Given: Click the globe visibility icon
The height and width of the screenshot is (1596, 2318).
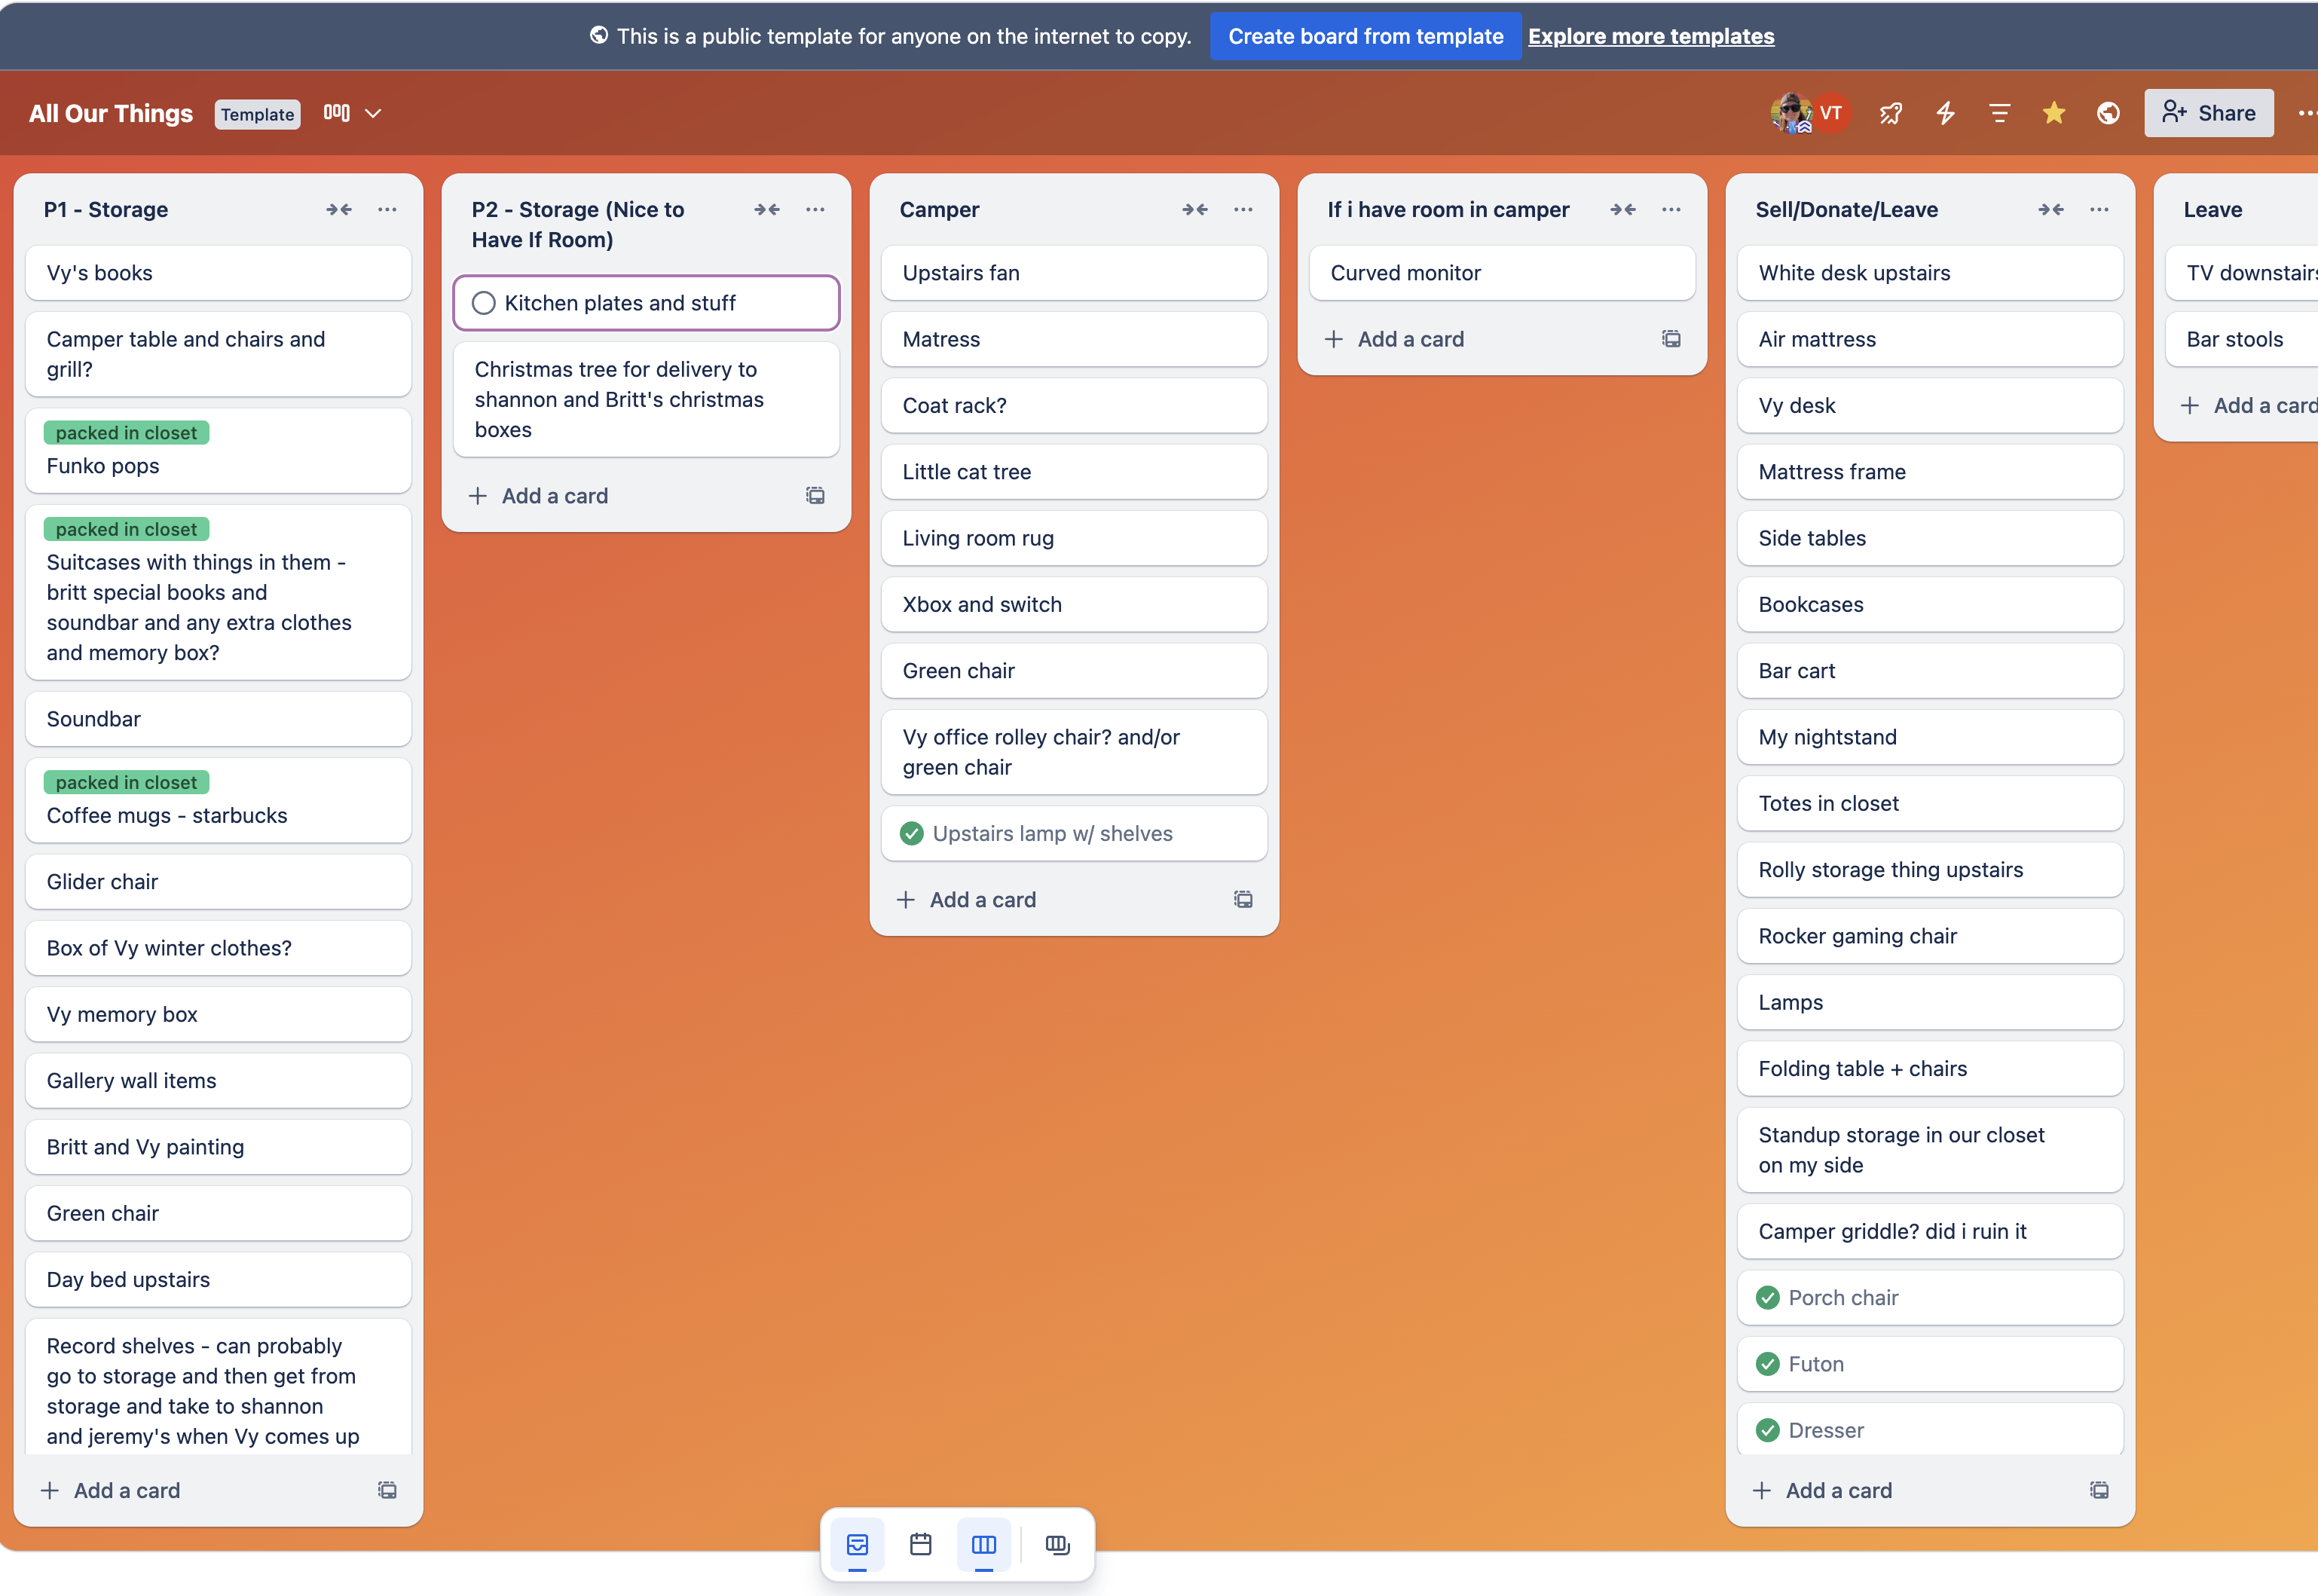Looking at the screenshot, I should click(x=2107, y=113).
